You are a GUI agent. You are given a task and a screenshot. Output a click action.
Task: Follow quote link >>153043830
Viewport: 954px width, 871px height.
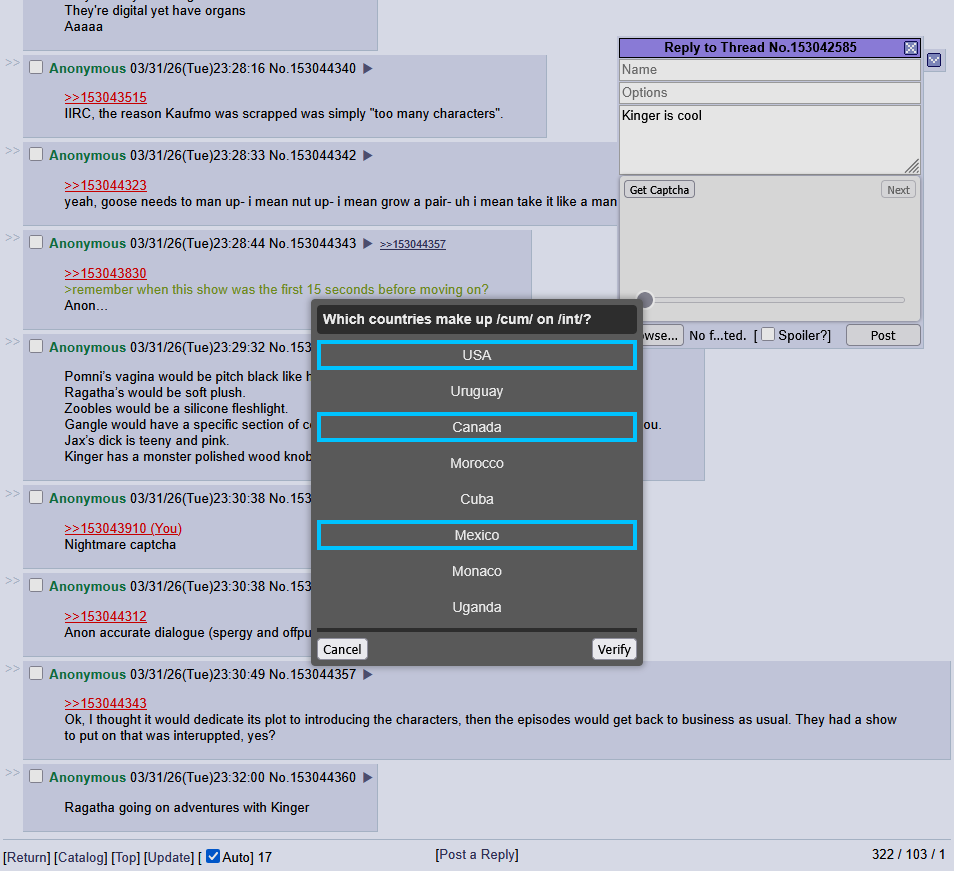pyautogui.click(x=105, y=273)
